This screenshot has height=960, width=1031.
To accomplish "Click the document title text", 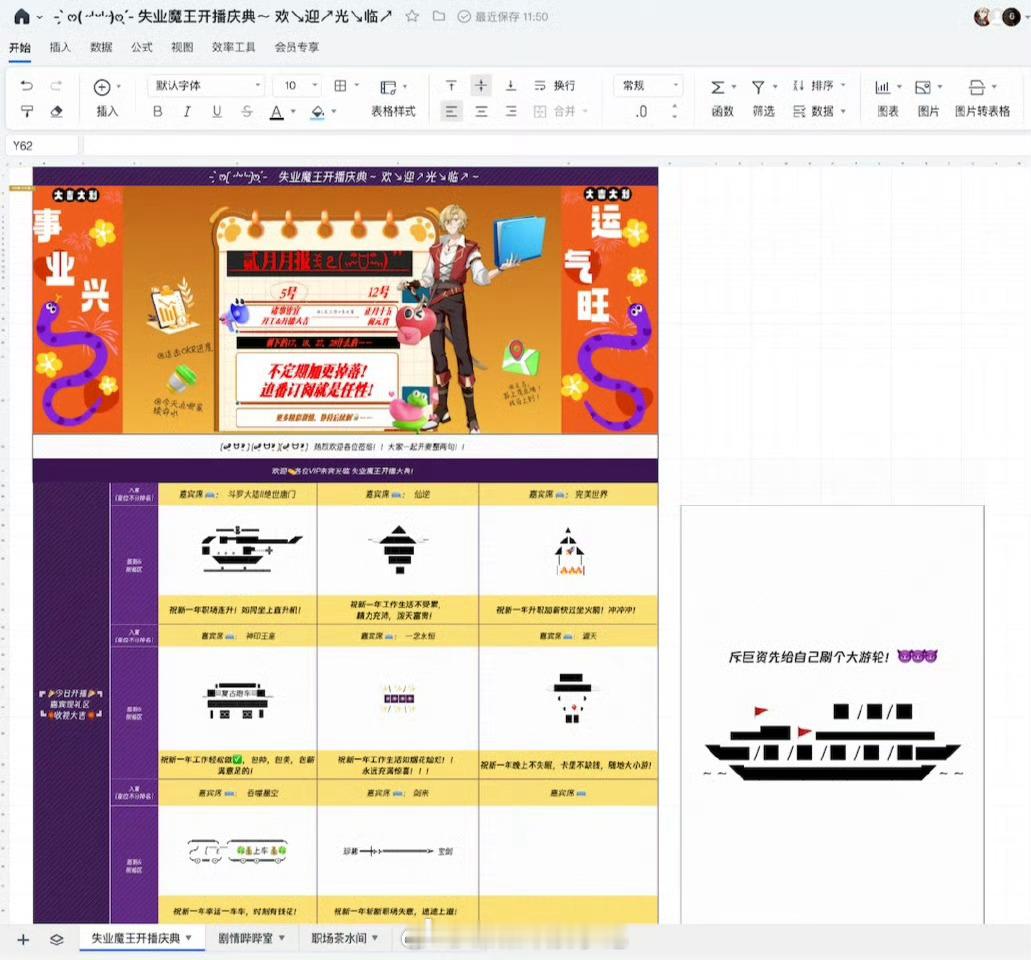I will point(223,16).
